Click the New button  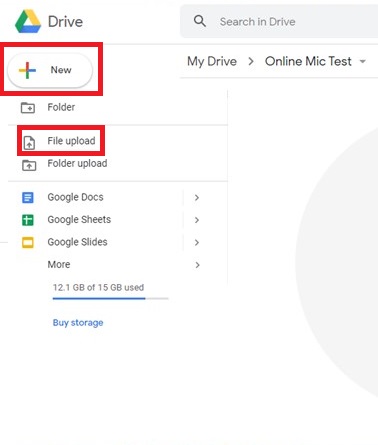pos(50,70)
